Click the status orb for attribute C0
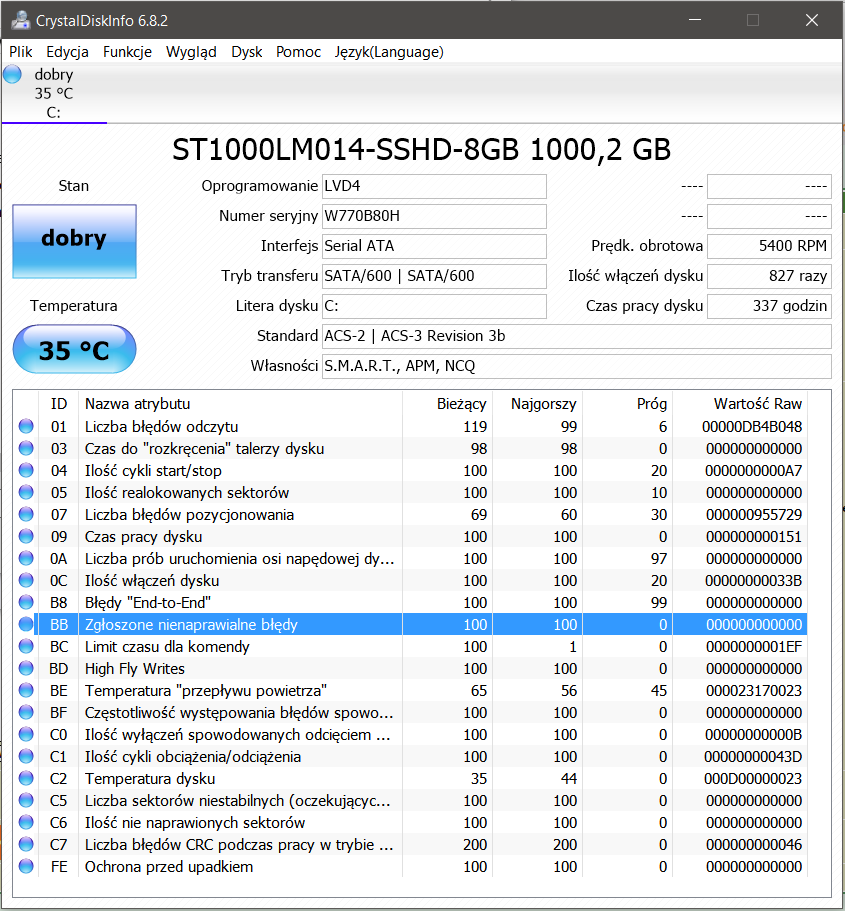 pyautogui.click(x=26, y=735)
